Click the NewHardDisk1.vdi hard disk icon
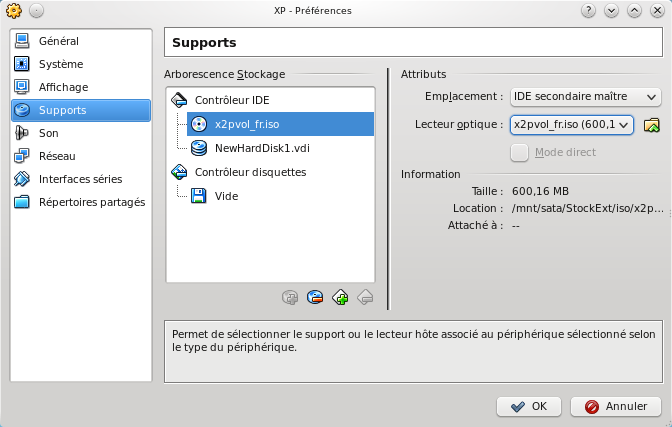Viewport: 672px width, 427px height. pos(198,148)
